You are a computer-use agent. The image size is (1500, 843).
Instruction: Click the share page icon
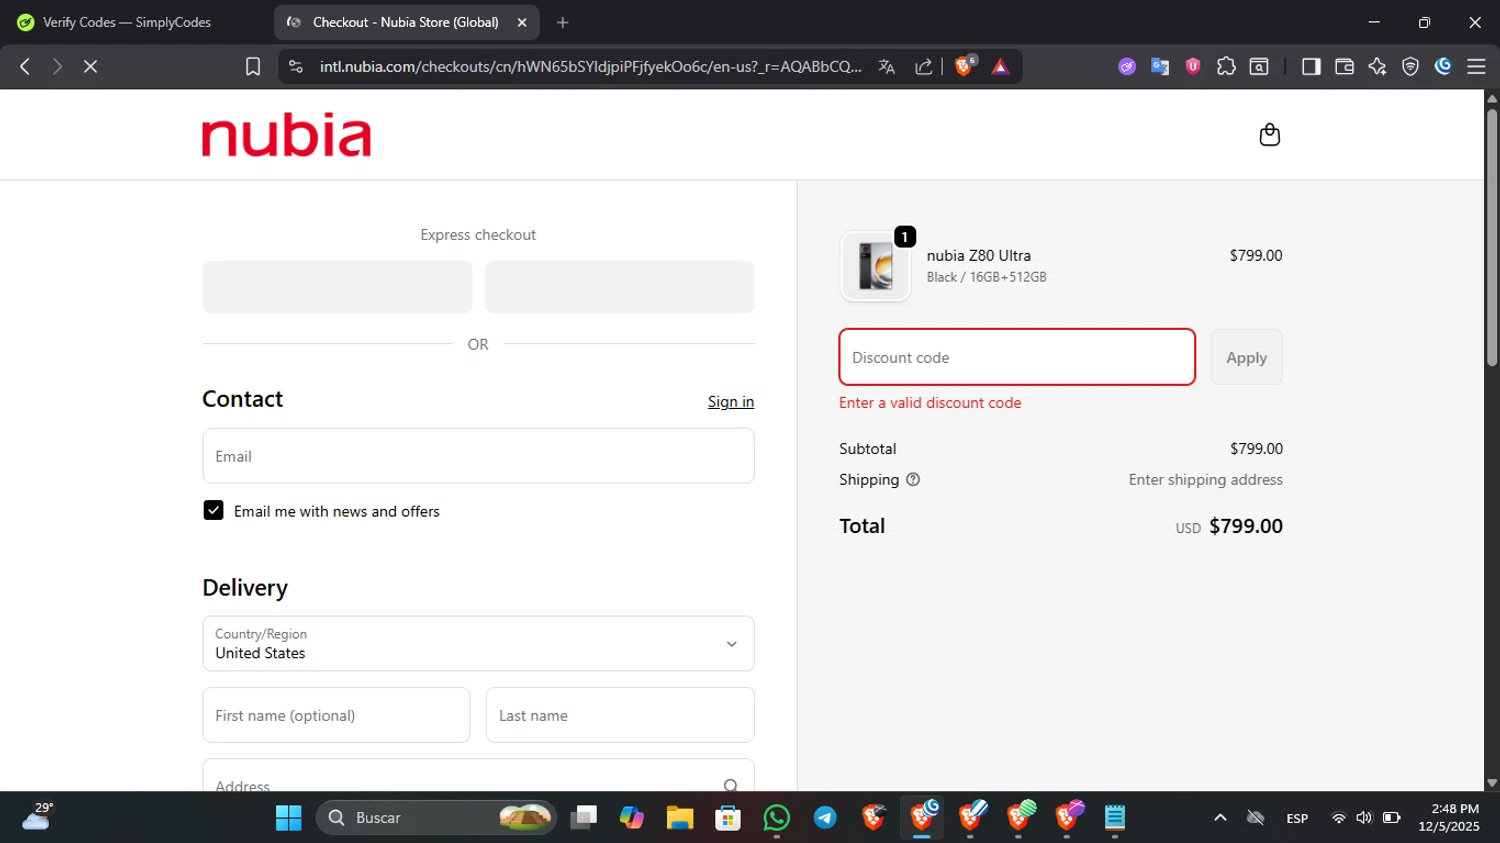[924, 66]
